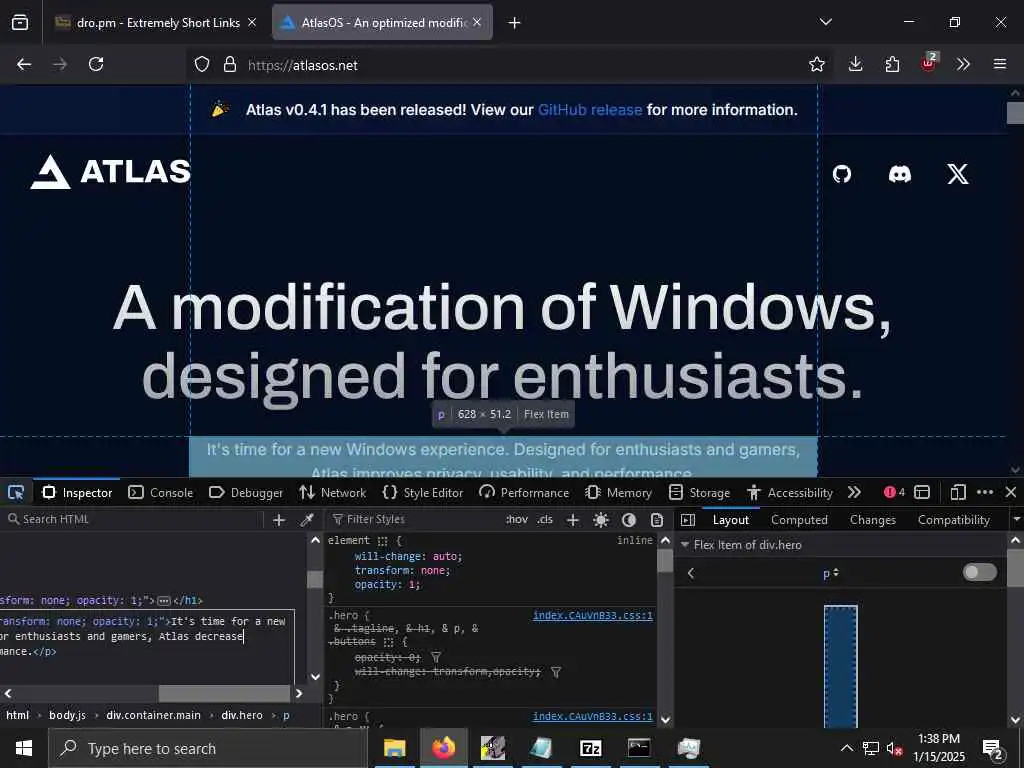Show hidden icons in the system tray
This screenshot has width=1024, height=768.
tap(846, 748)
